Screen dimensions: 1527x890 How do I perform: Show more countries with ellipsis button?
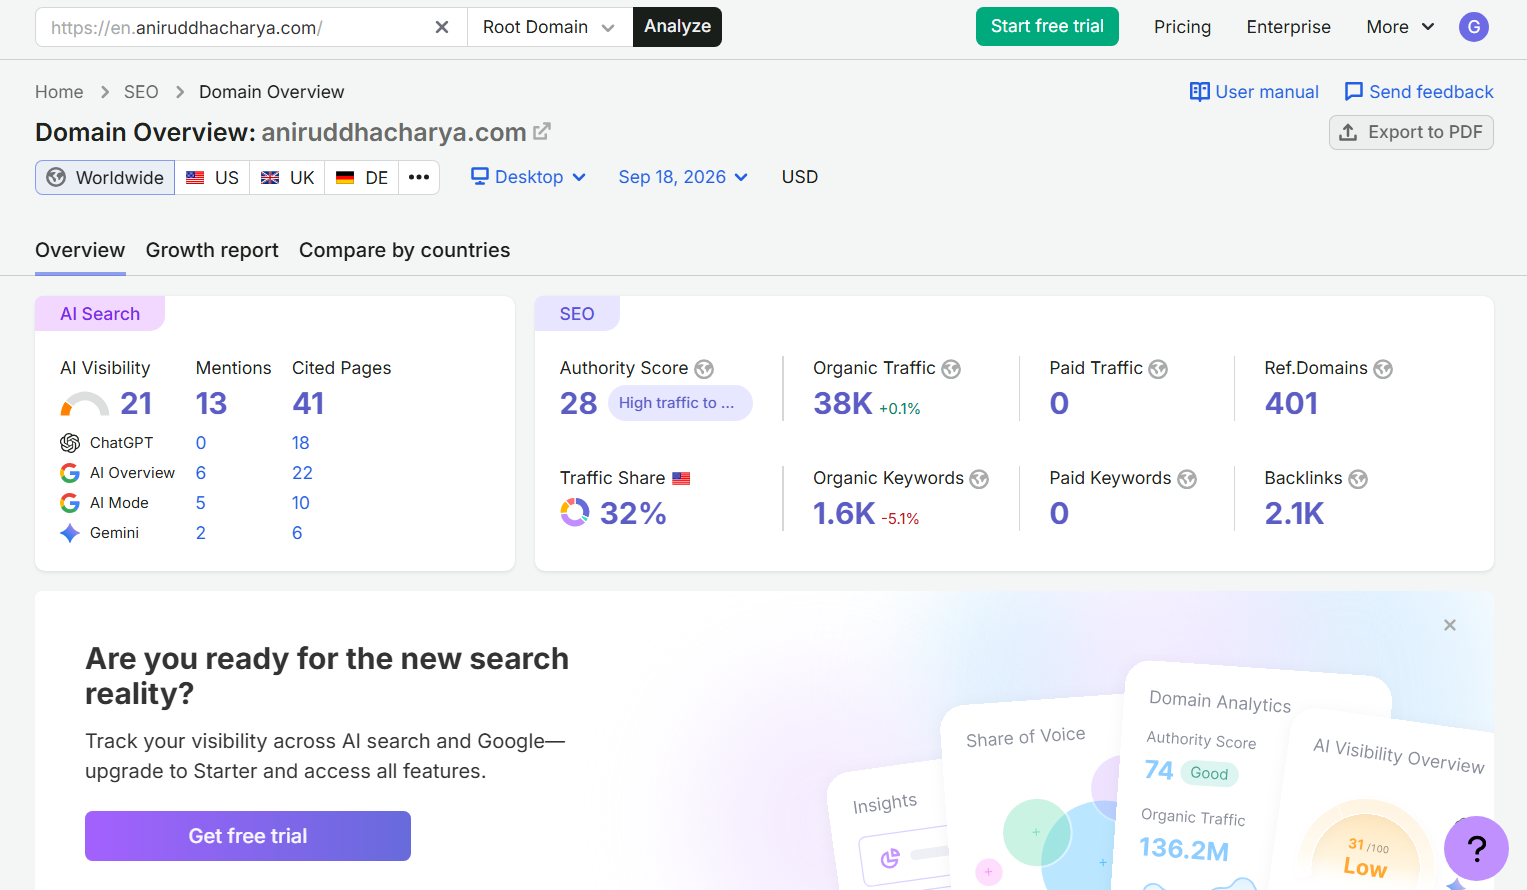pos(419,177)
